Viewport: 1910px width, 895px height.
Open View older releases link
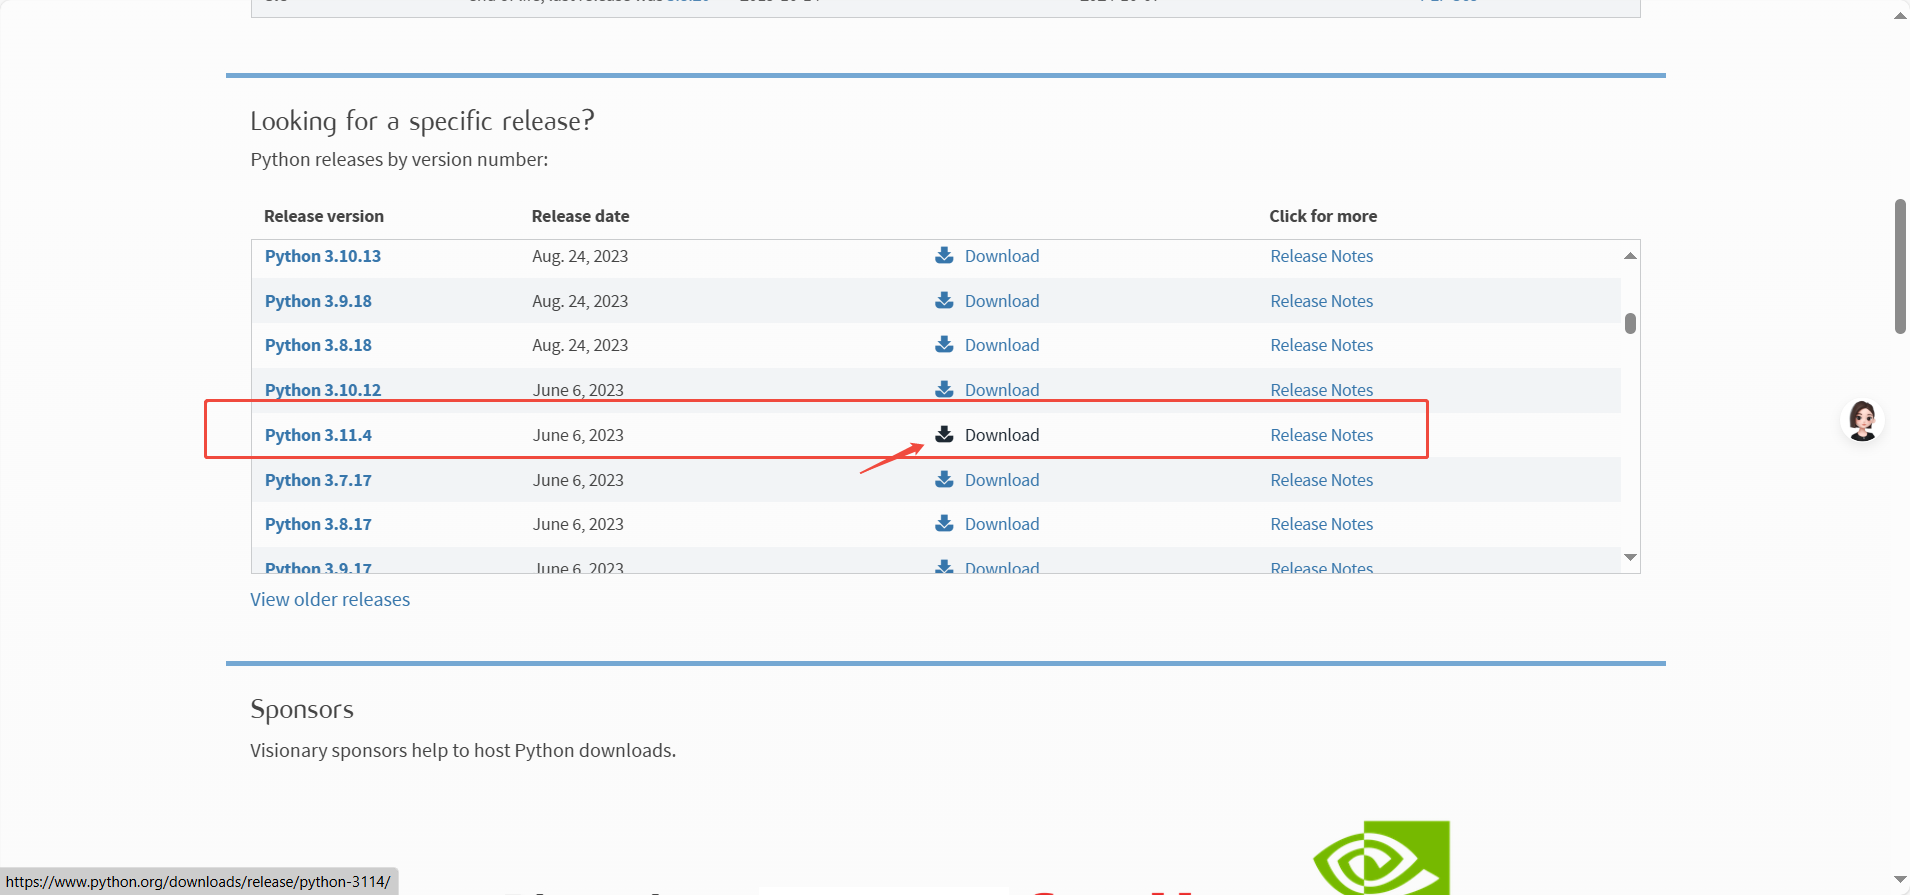[x=330, y=599]
